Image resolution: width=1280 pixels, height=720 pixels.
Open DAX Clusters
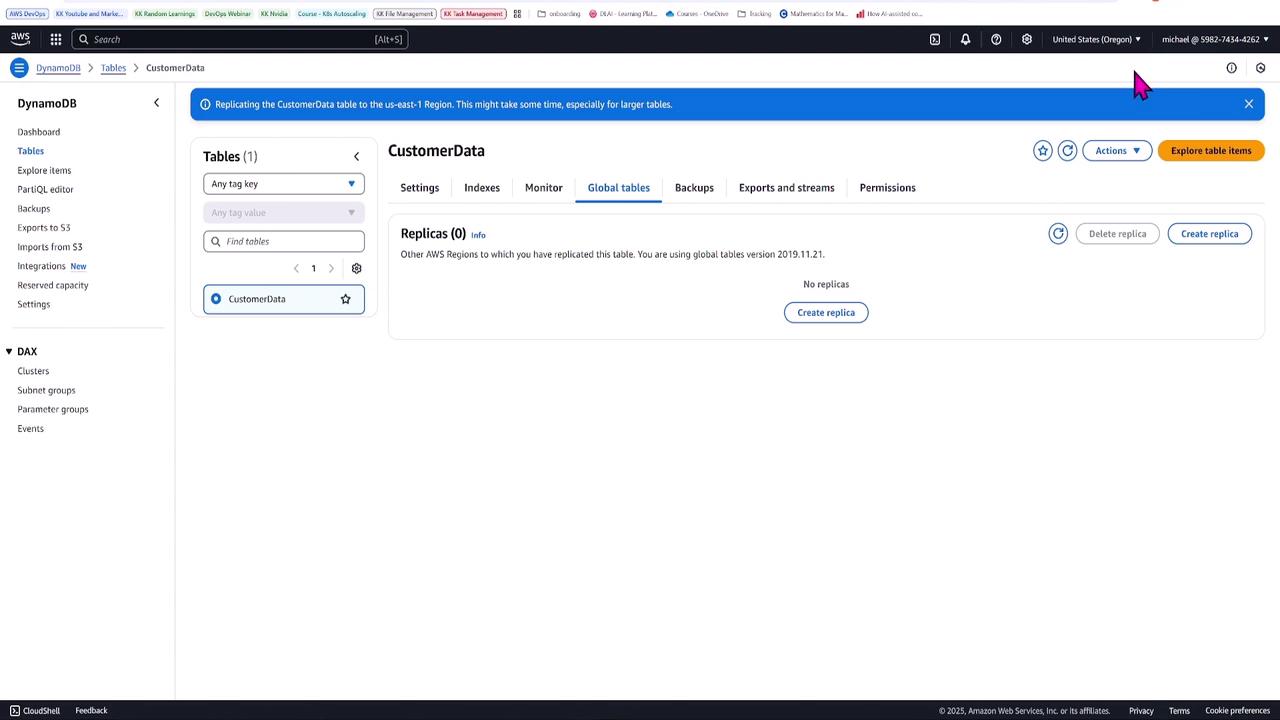coord(33,371)
